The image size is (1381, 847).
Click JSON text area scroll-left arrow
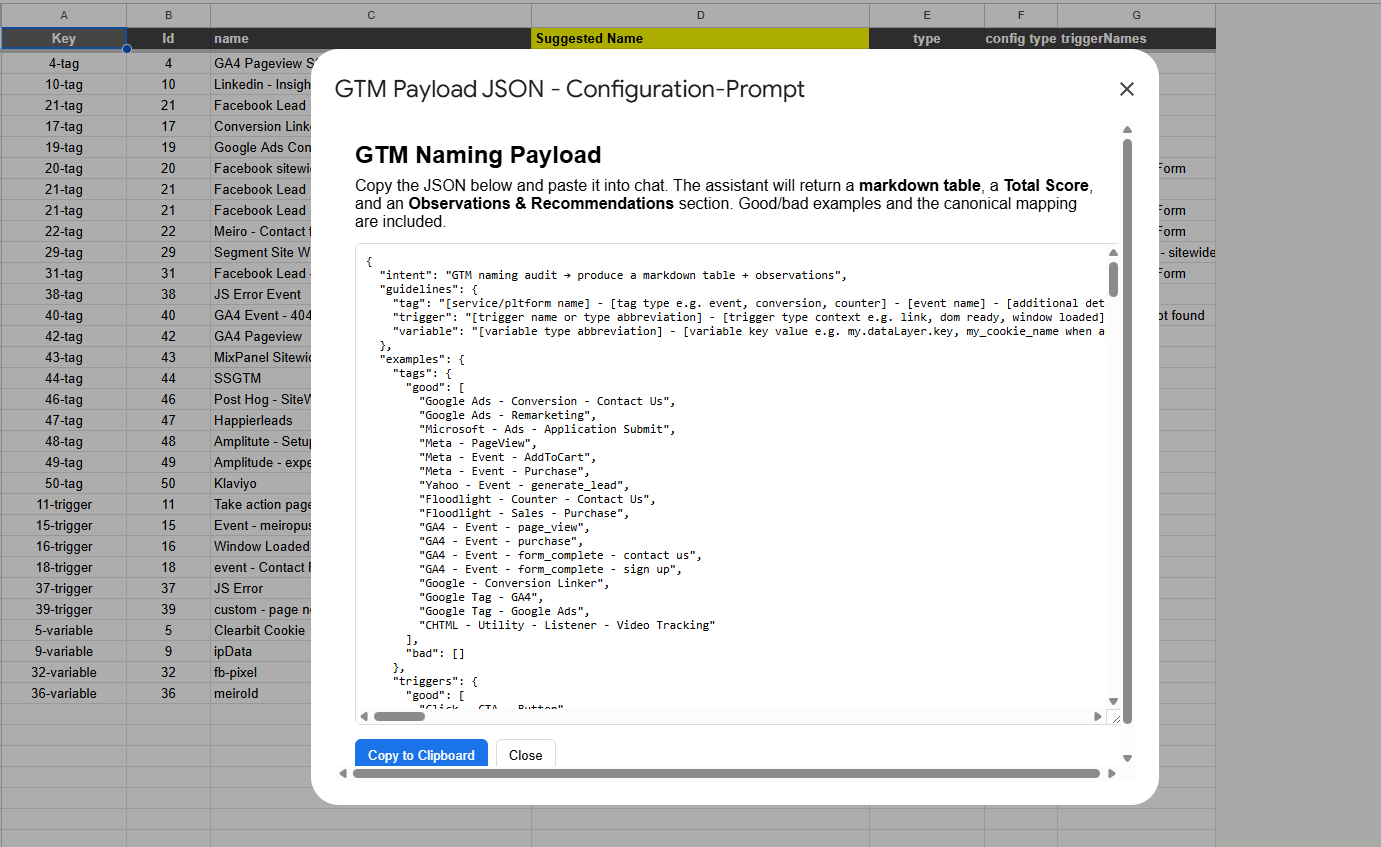[x=364, y=716]
